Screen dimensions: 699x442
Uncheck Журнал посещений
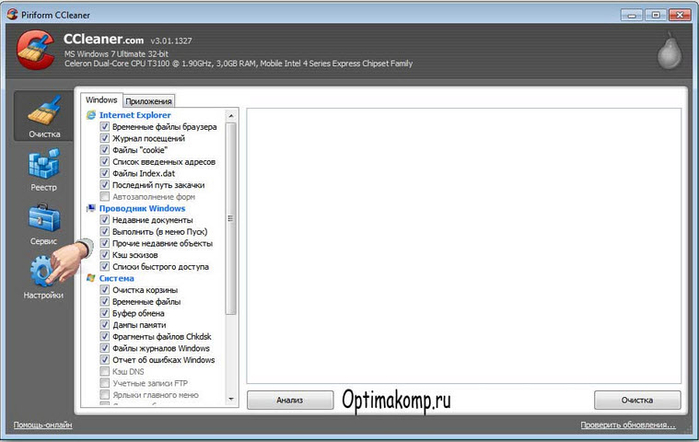(104, 138)
